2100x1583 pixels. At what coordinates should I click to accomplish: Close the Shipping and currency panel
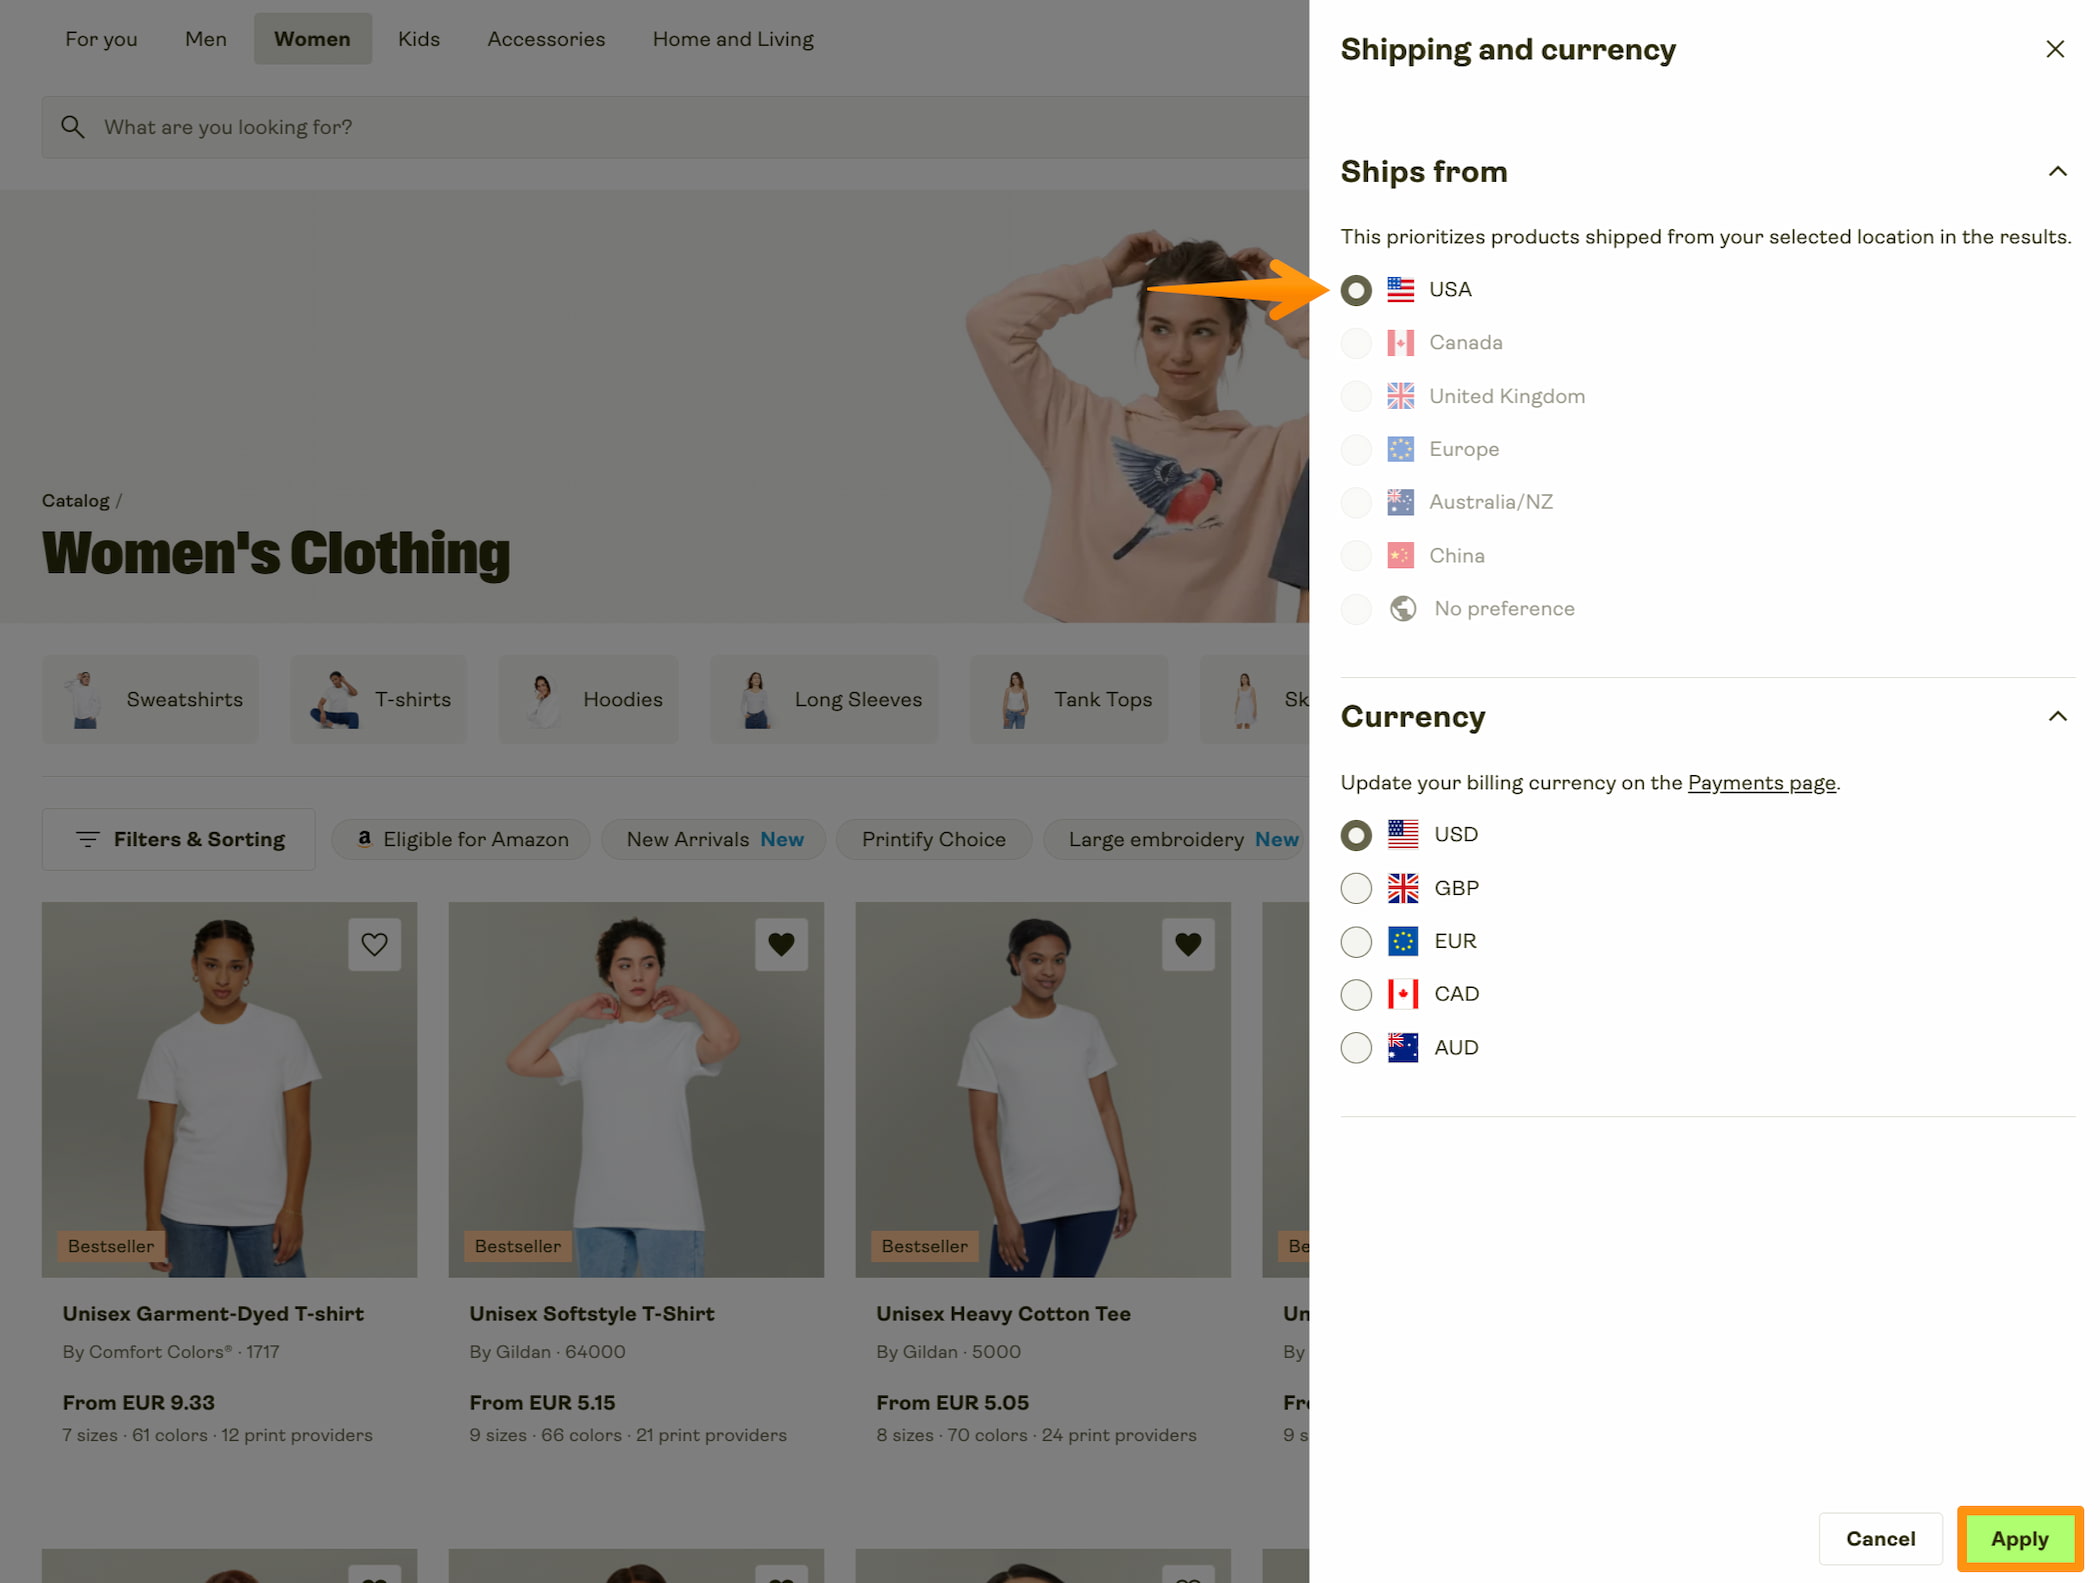2054,49
